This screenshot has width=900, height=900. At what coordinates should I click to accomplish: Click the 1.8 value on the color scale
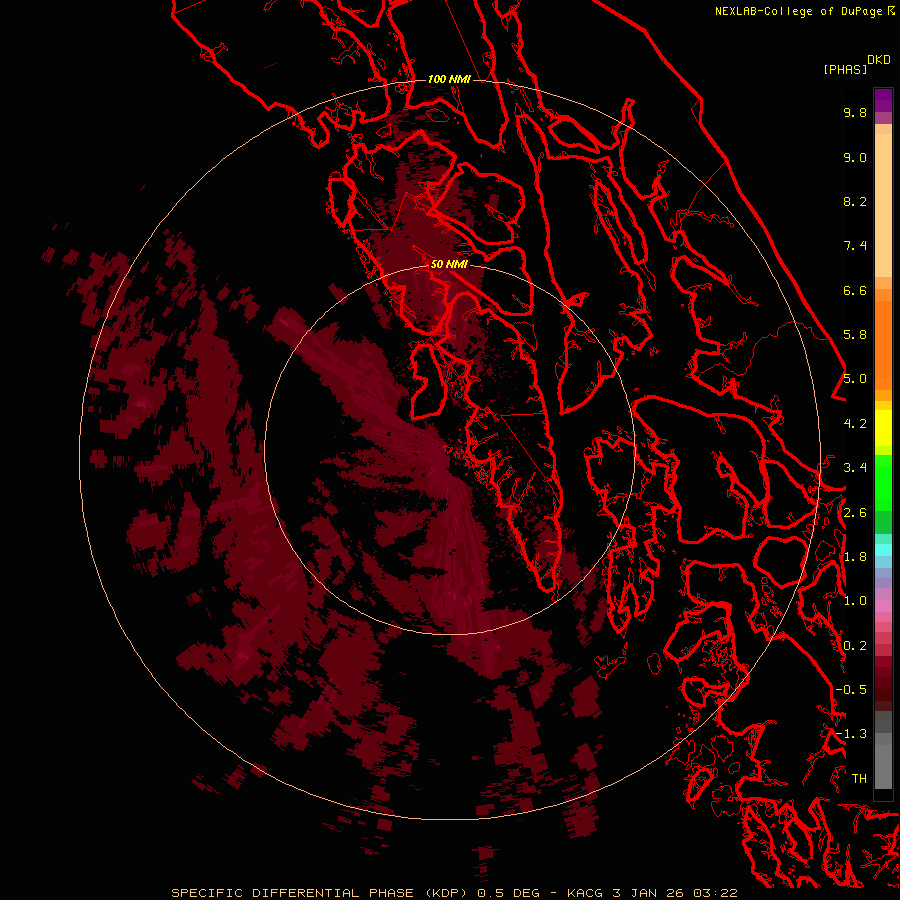tap(855, 557)
